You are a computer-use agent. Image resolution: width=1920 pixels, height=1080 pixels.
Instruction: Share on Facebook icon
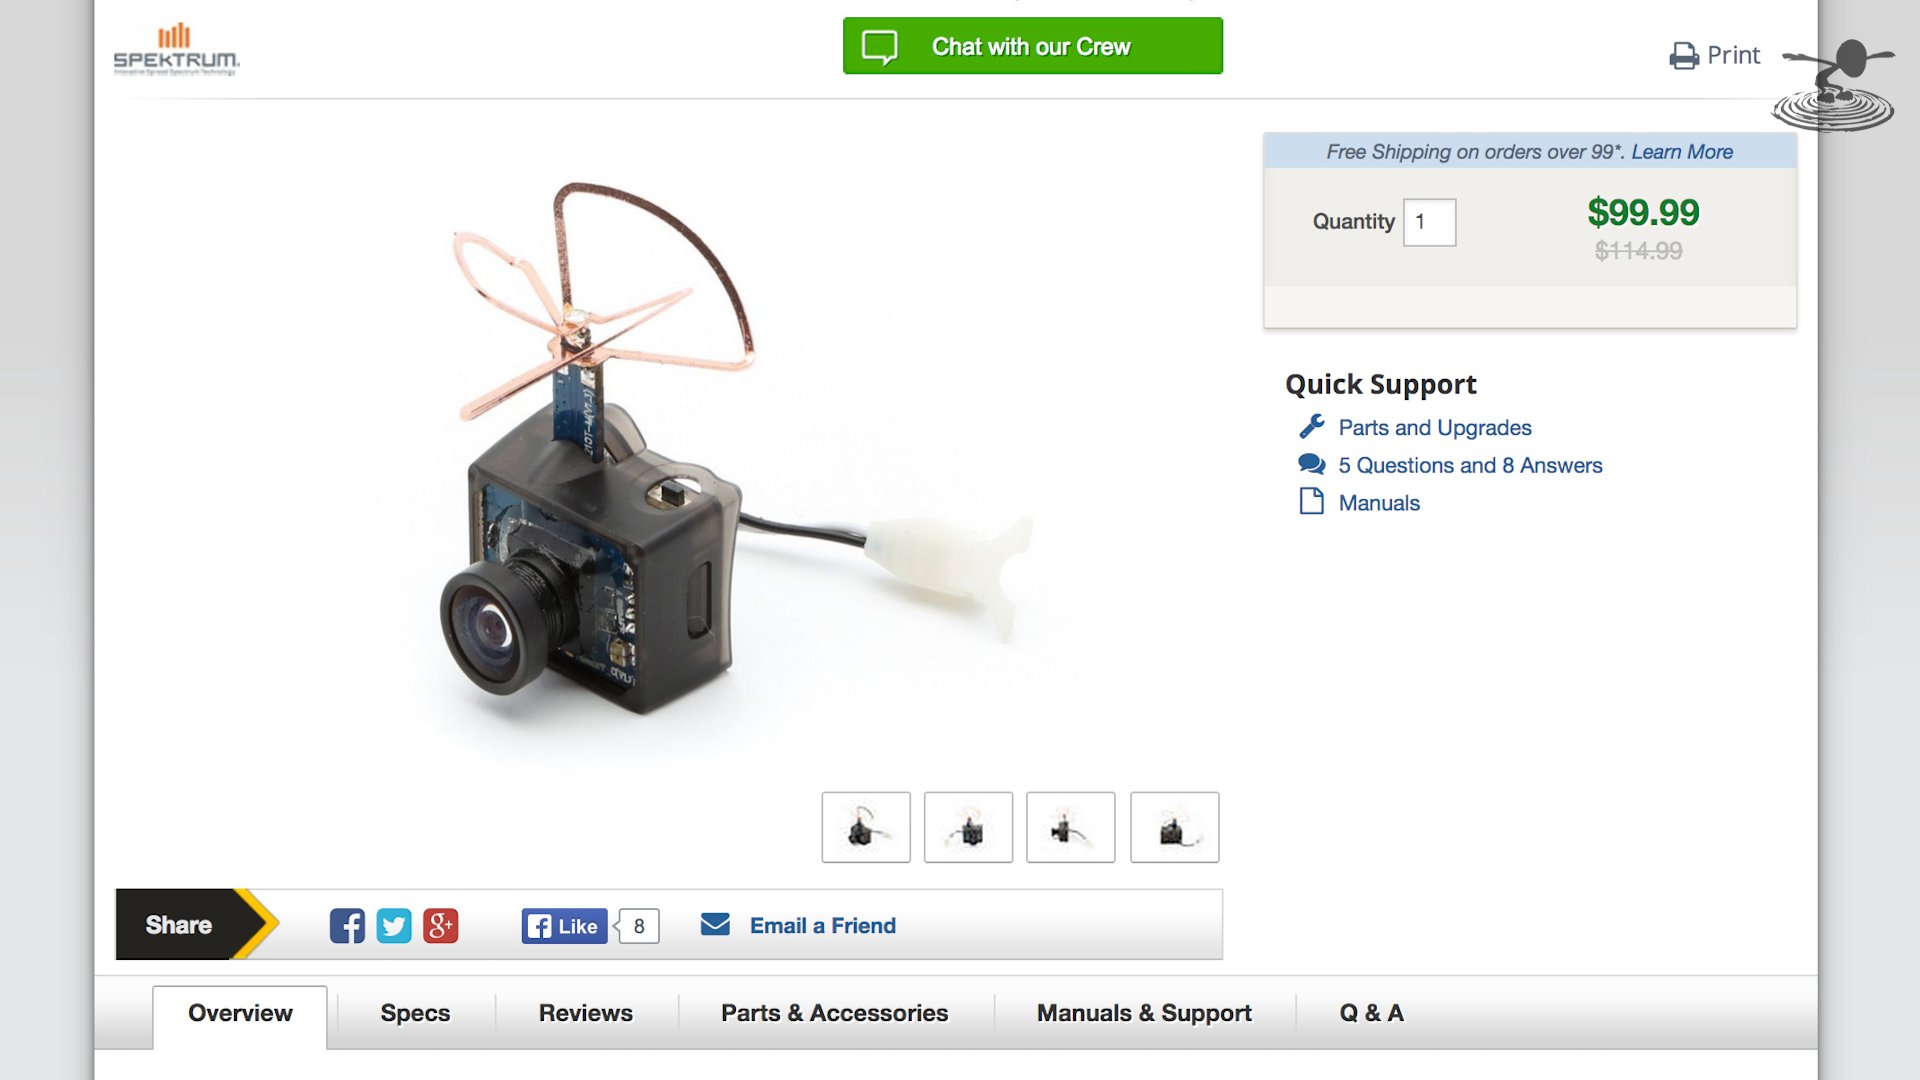[x=347, y=926]
